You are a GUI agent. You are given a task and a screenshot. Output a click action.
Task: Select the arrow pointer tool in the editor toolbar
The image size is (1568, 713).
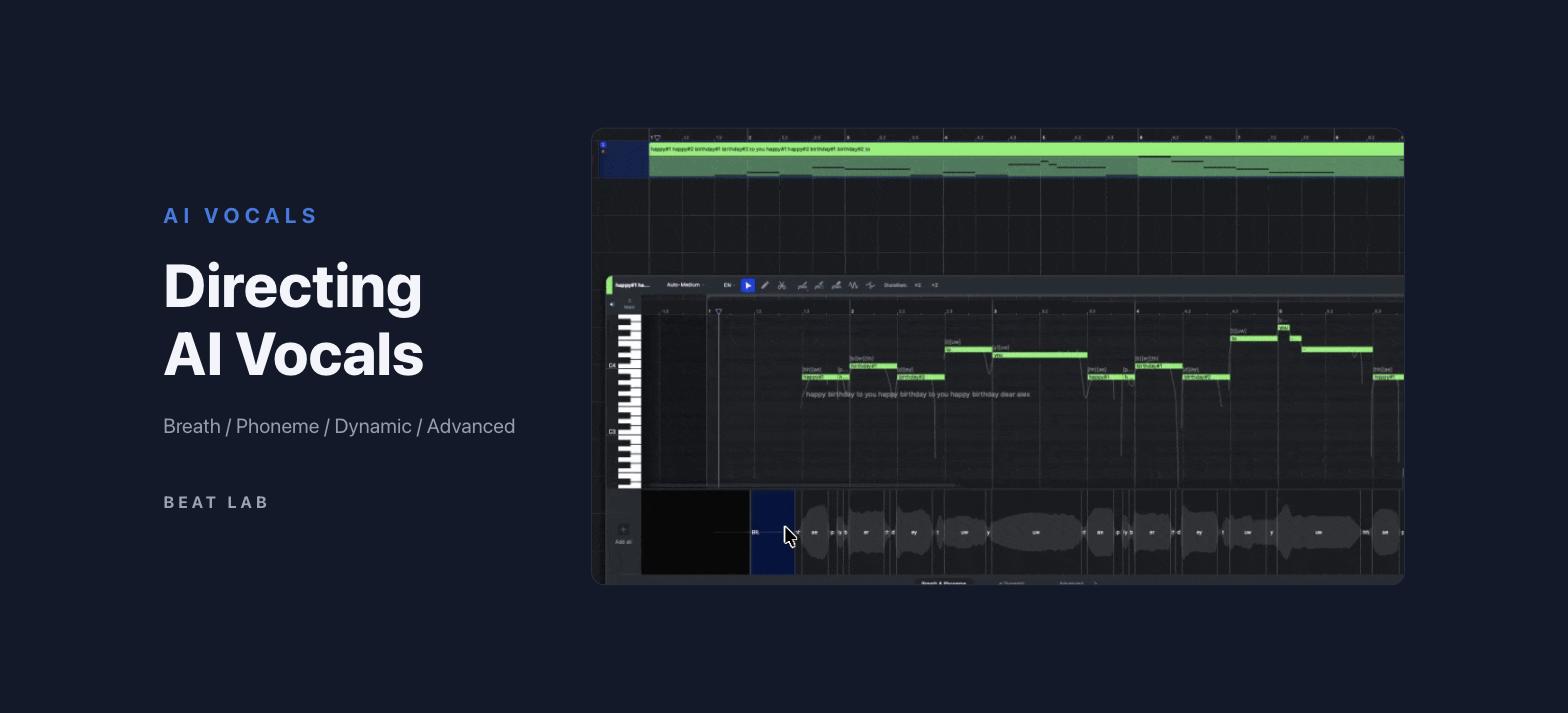tap(748, 286)
